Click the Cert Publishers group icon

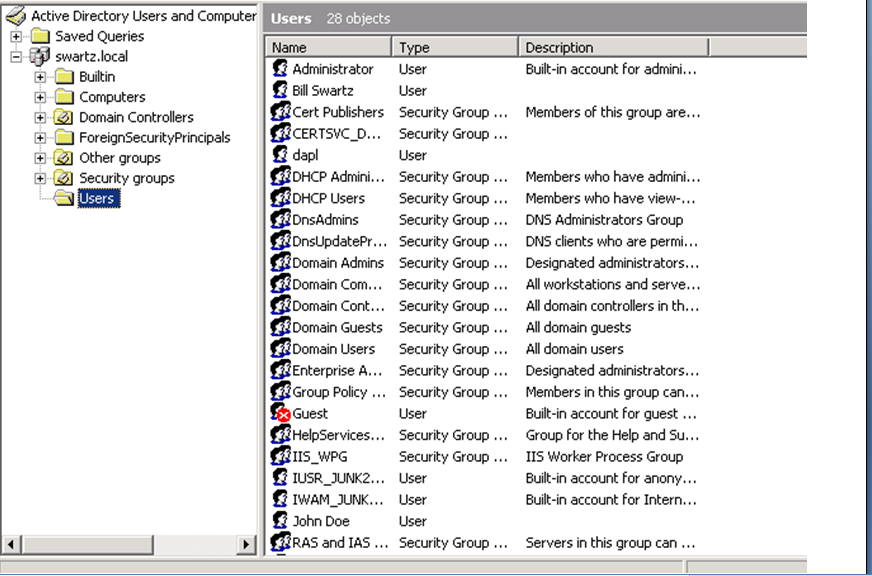pyautogui.click(x=280, y=112)
